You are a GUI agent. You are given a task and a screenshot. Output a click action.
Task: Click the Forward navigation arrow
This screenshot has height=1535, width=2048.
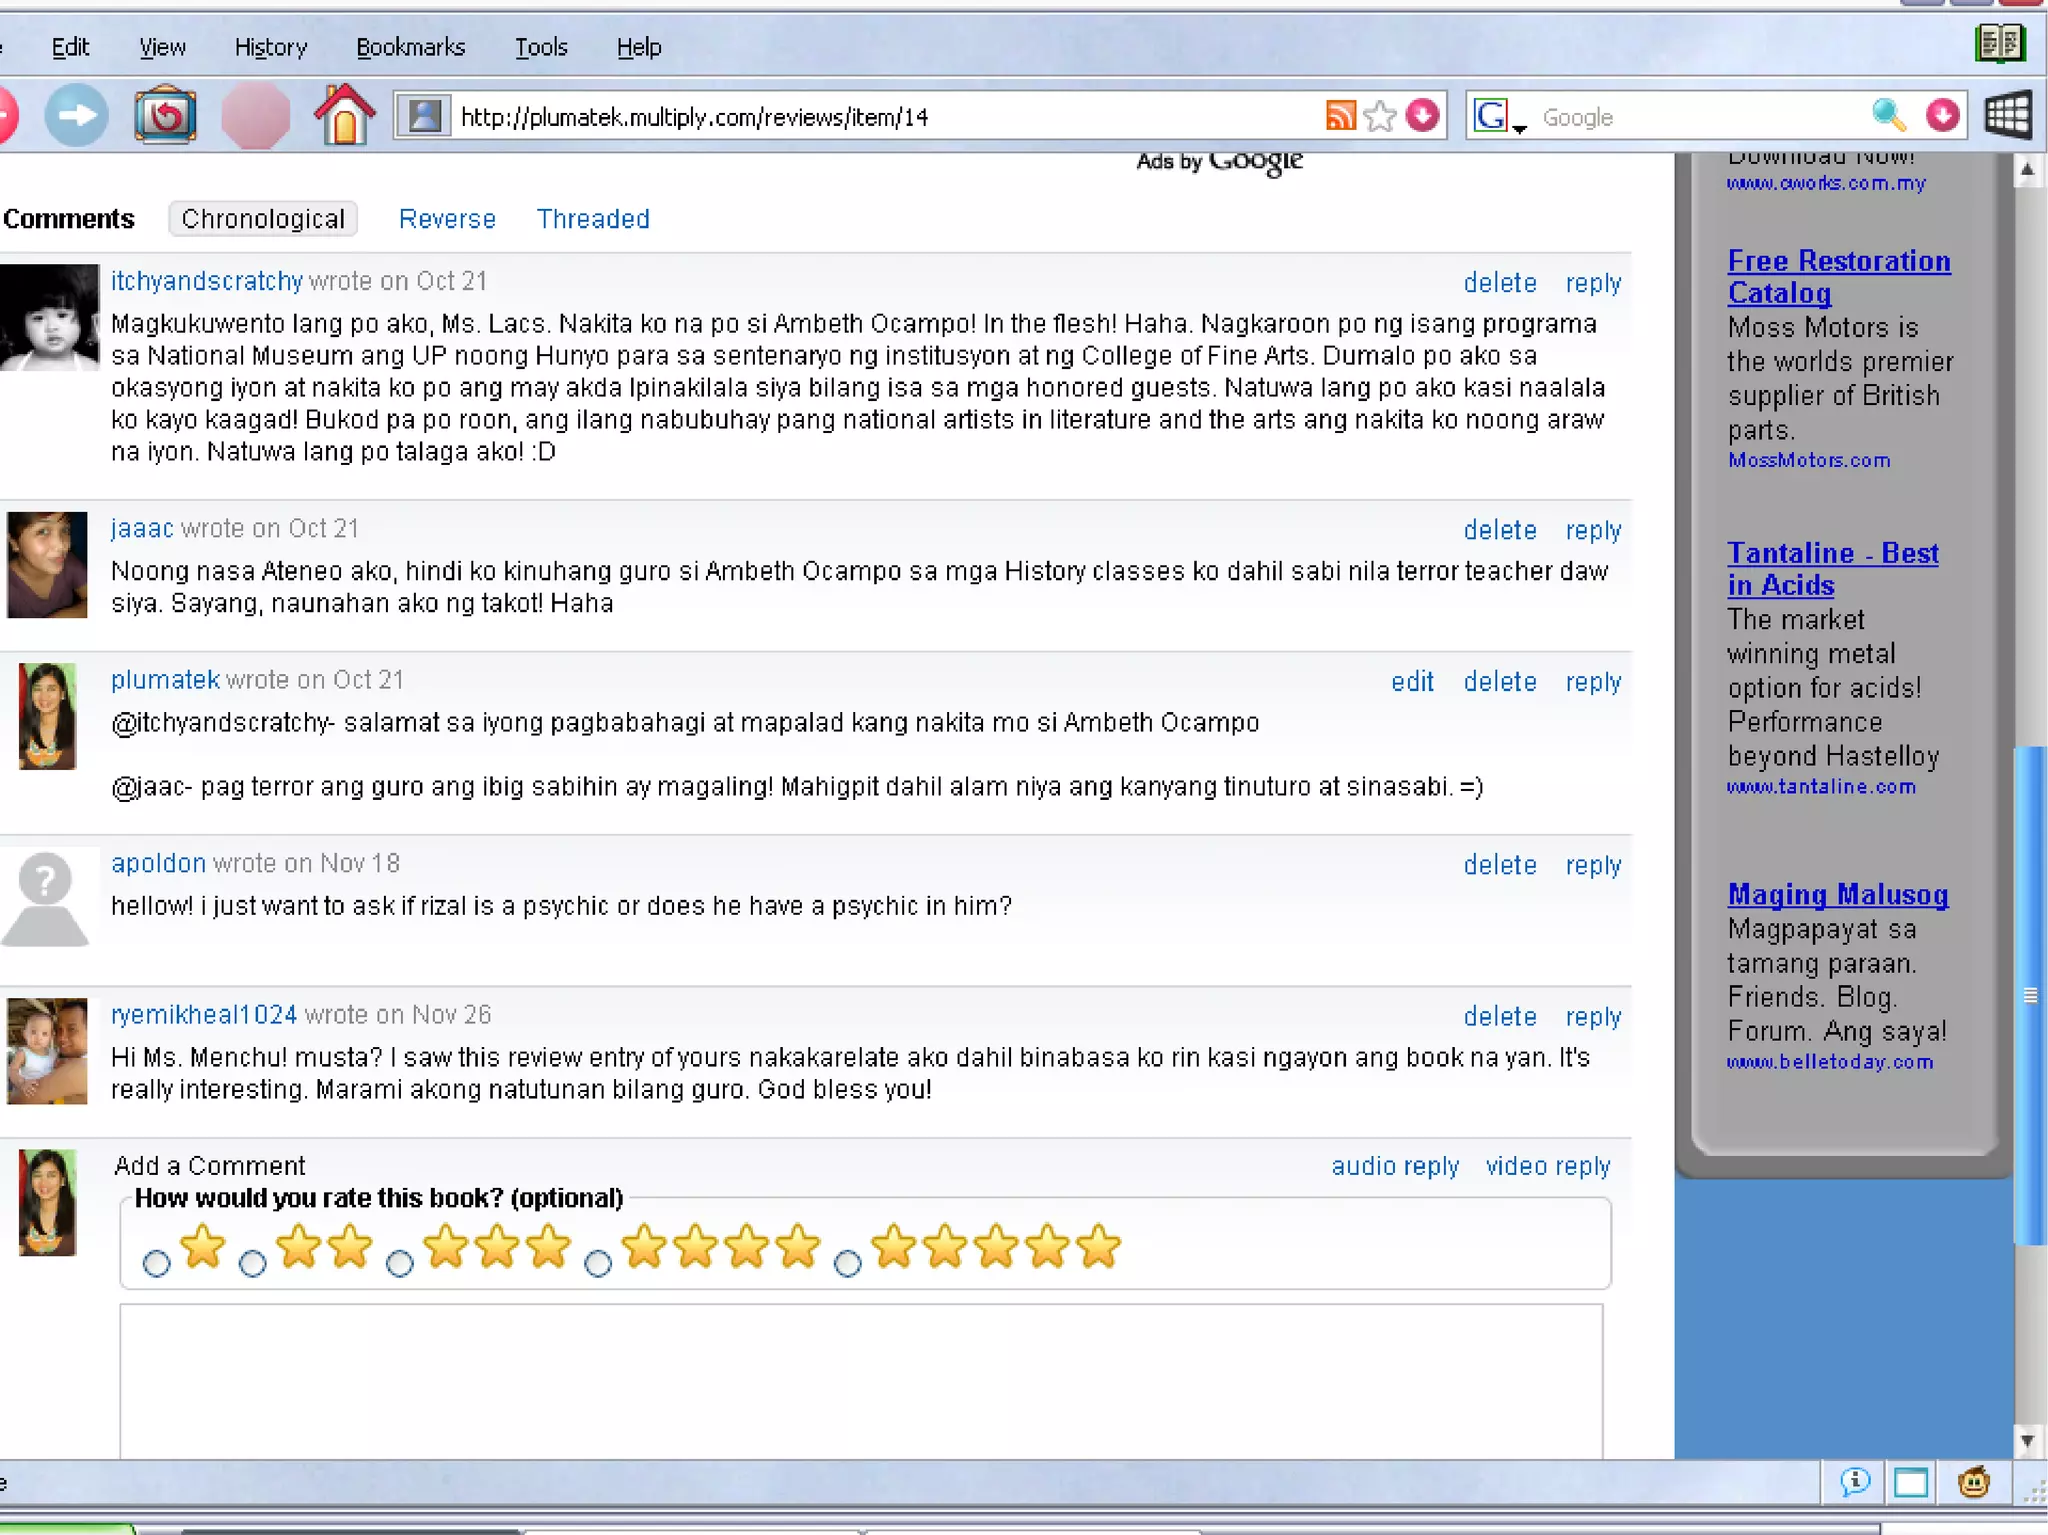click(77, 116)
